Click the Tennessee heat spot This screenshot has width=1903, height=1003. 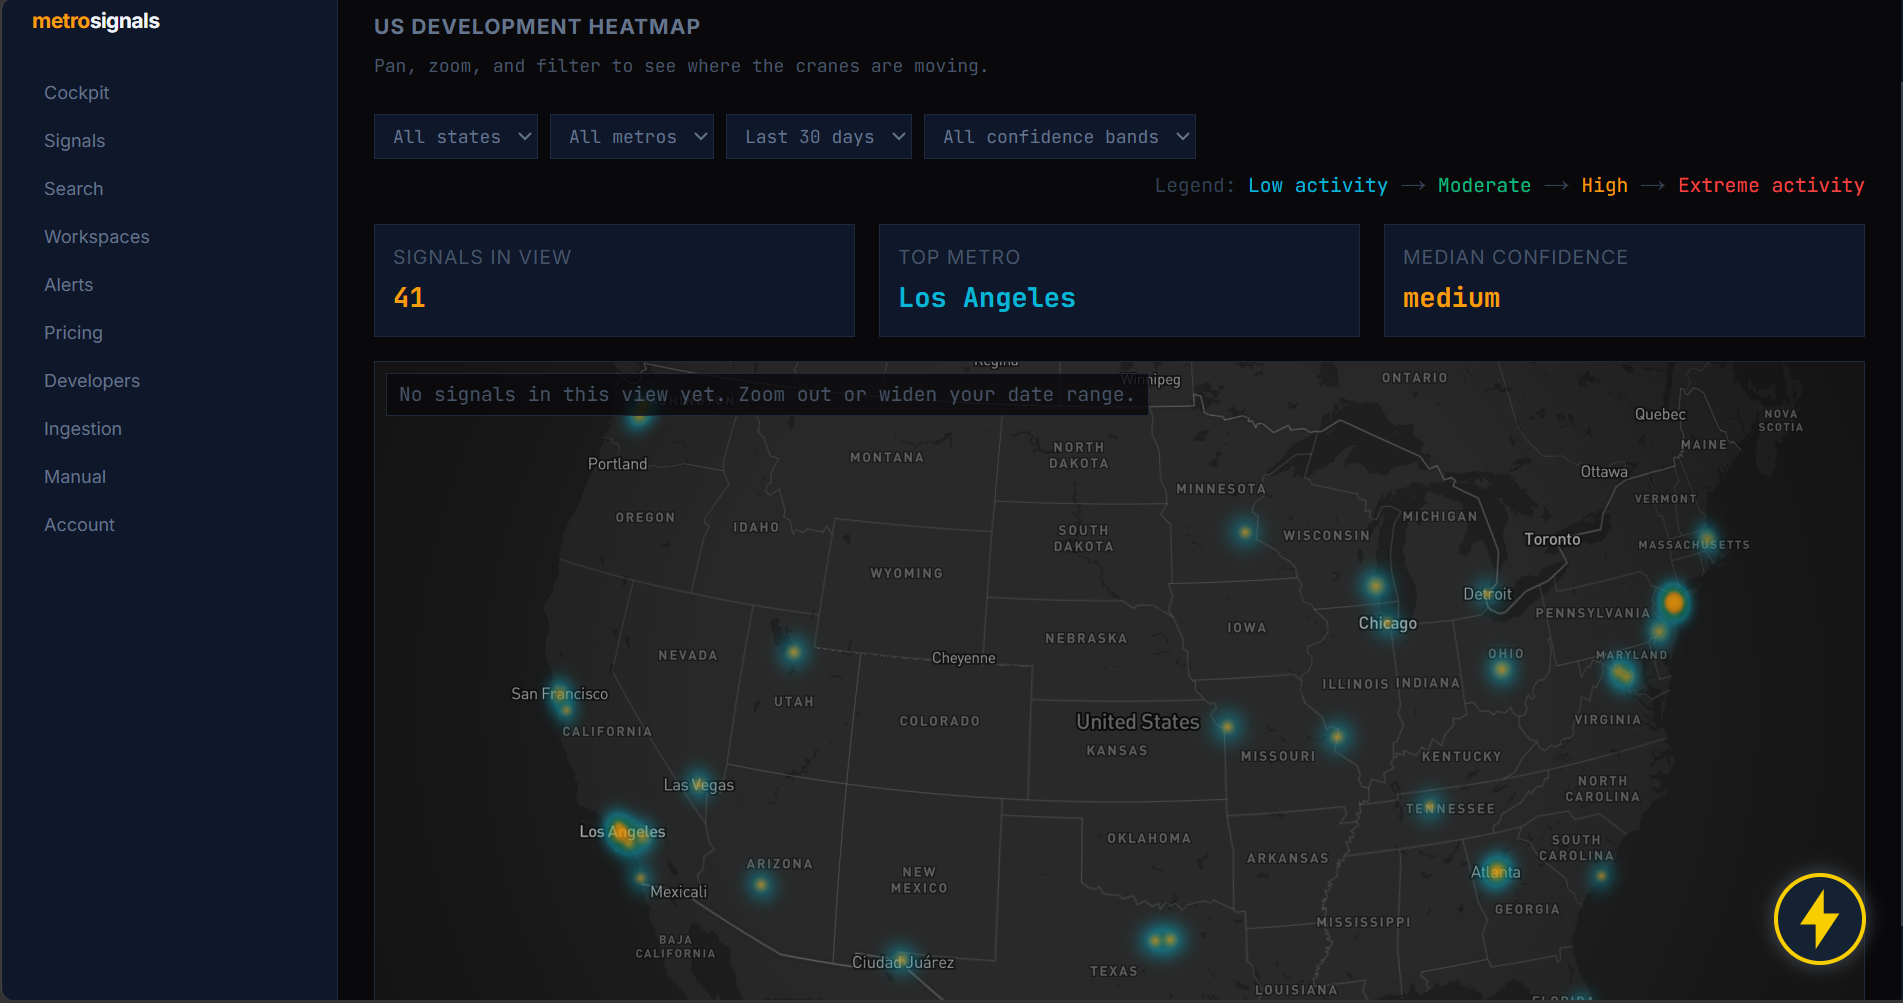pyautogui.click(x=1430, y=806)
